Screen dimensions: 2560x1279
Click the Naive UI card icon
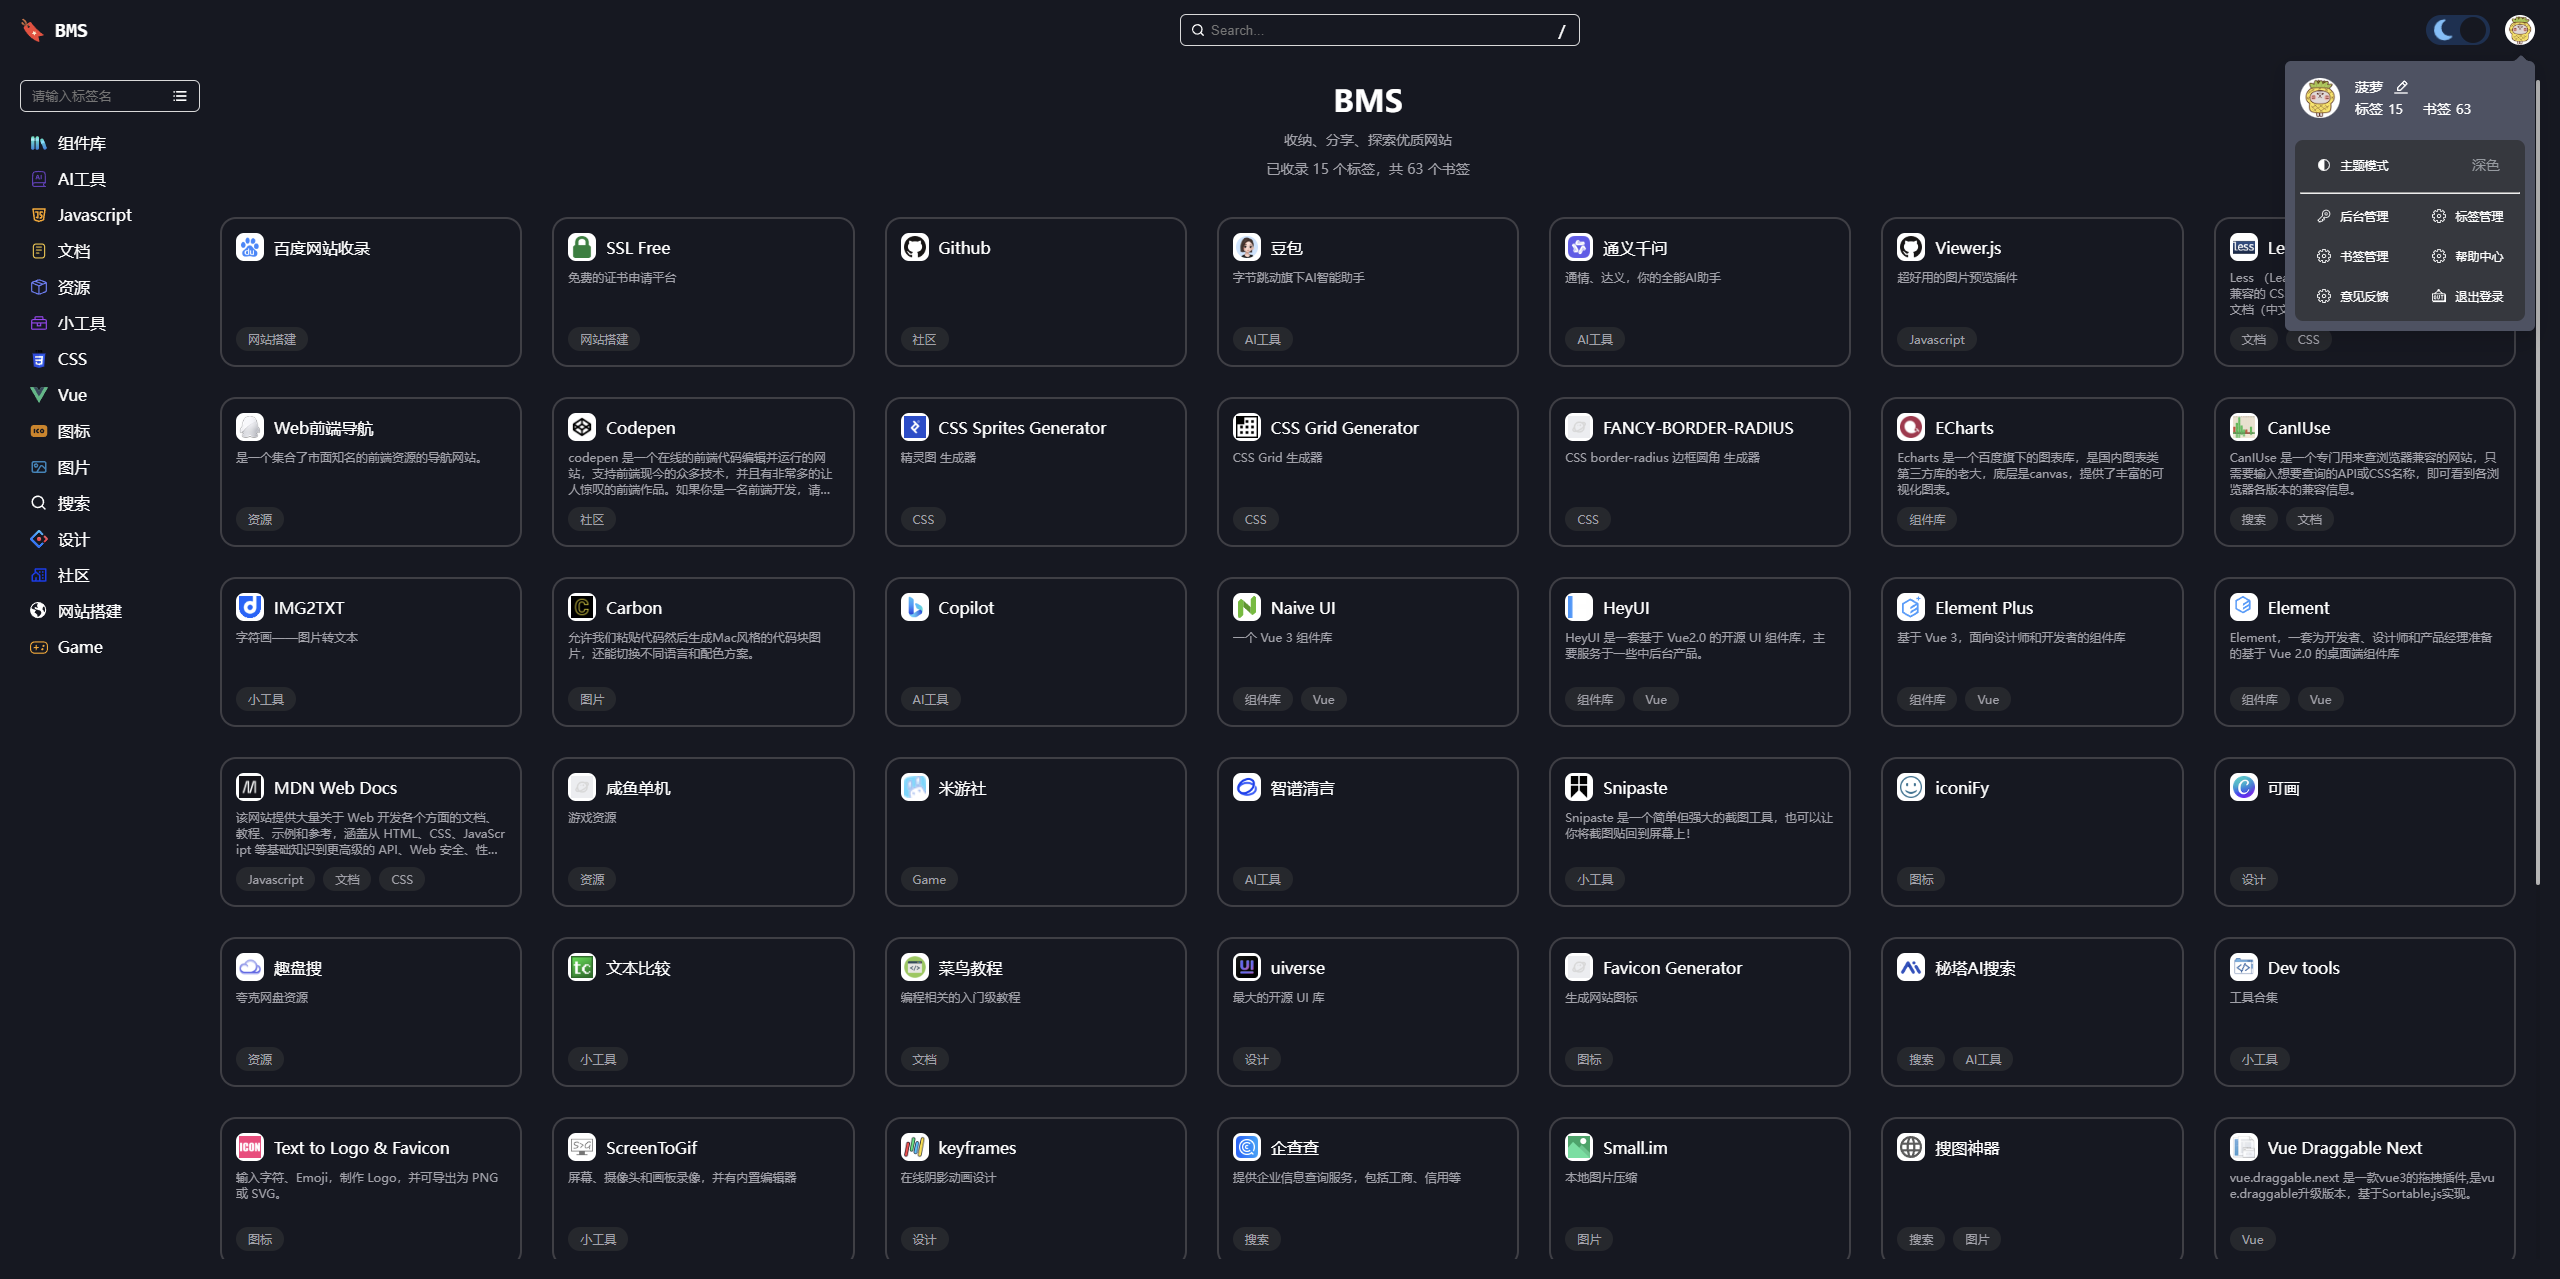tap(1246, 607)
